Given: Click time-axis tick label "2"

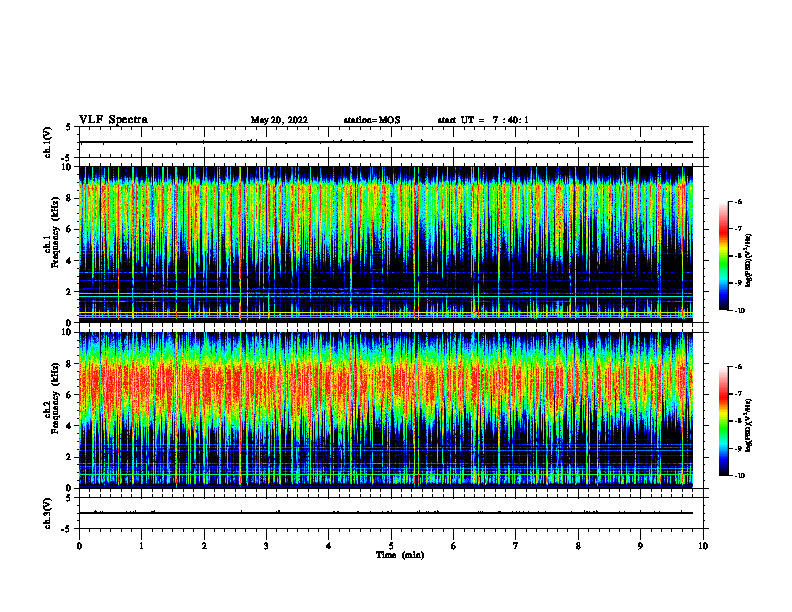Looking at the screenshot, I should [x=204, y=546].
